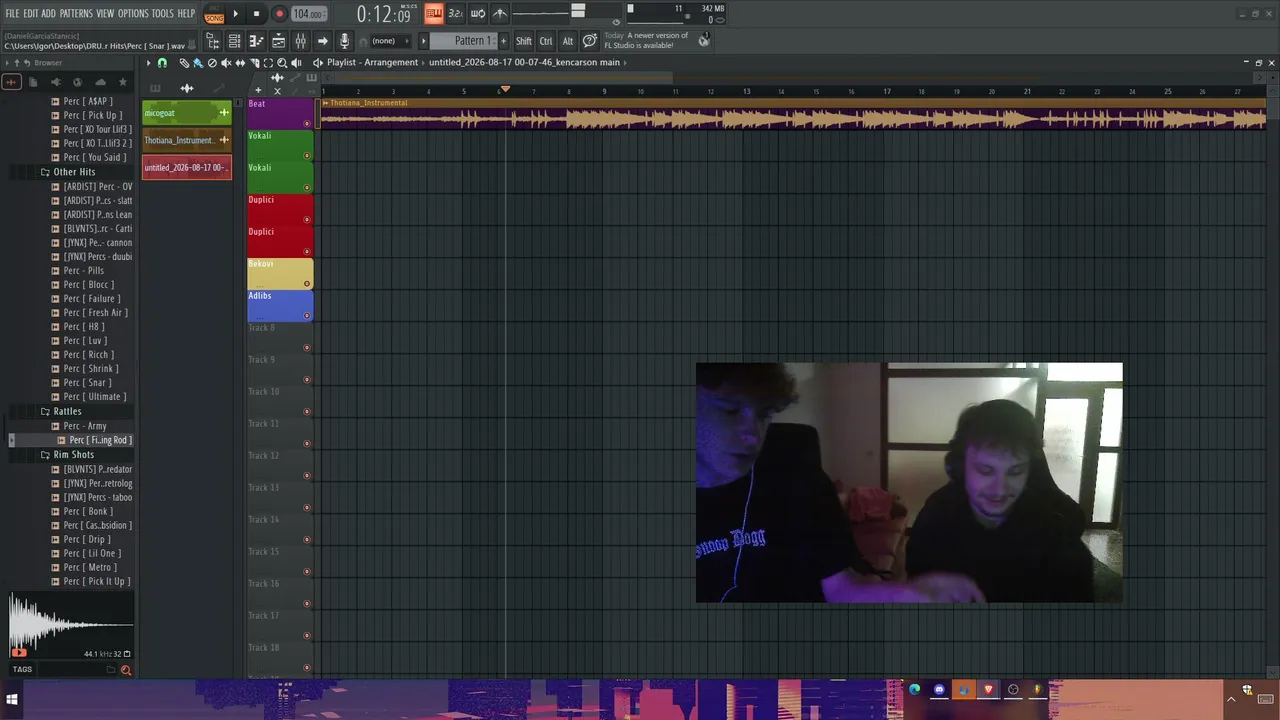Open the (none) snap selector dropdown
The image size is (1280, 720).
[x=390, y=41]
